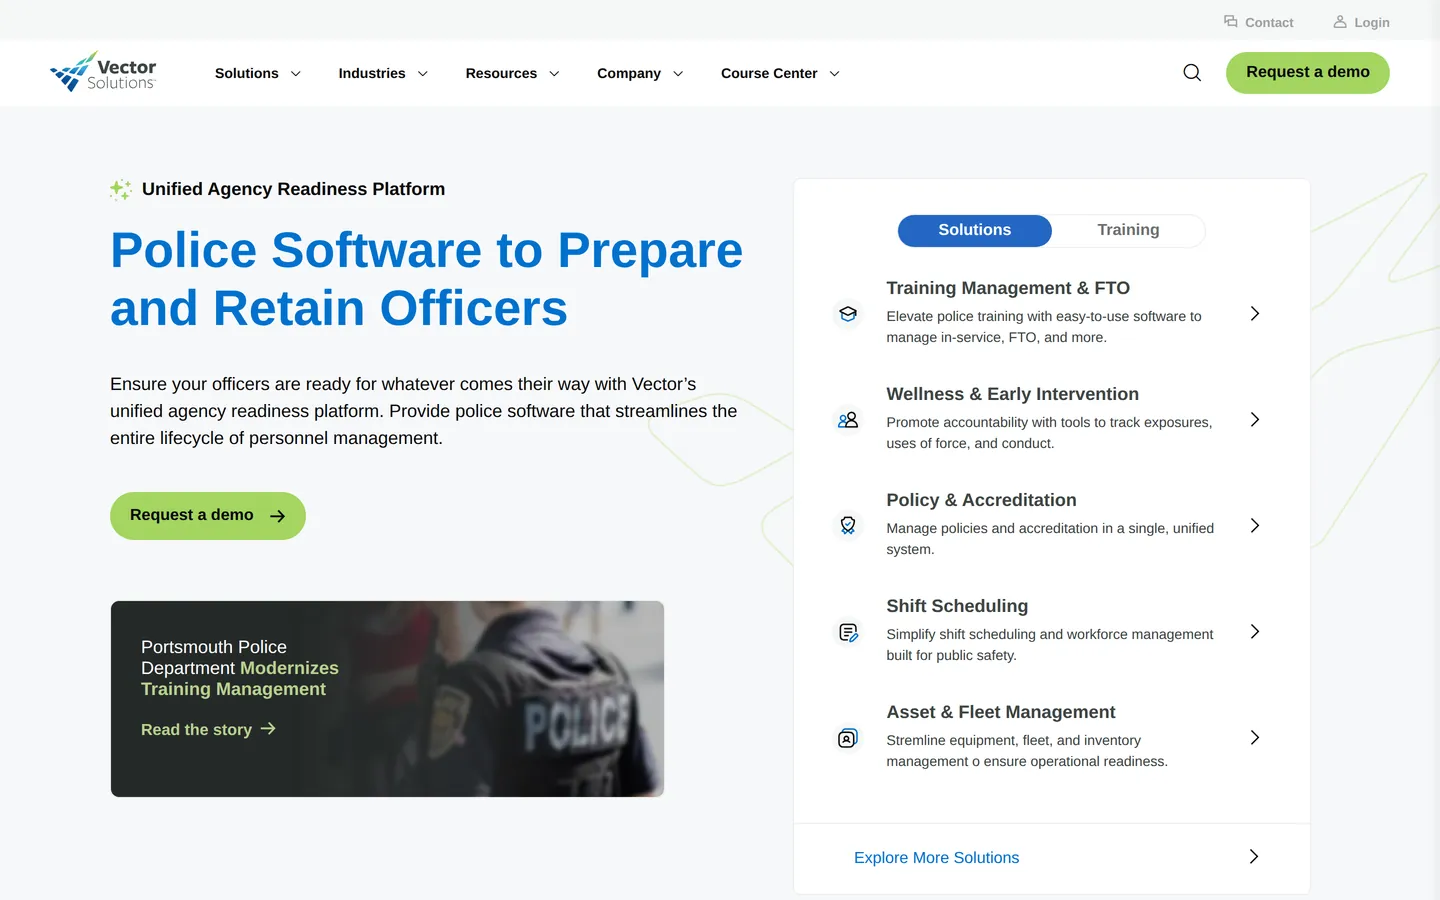The width and height of the screenshot is (1440, 900).
Task: Click the sparkle icon beside Unified Agency Readiness
Action: pyautogui.click(x=121, y=189)
